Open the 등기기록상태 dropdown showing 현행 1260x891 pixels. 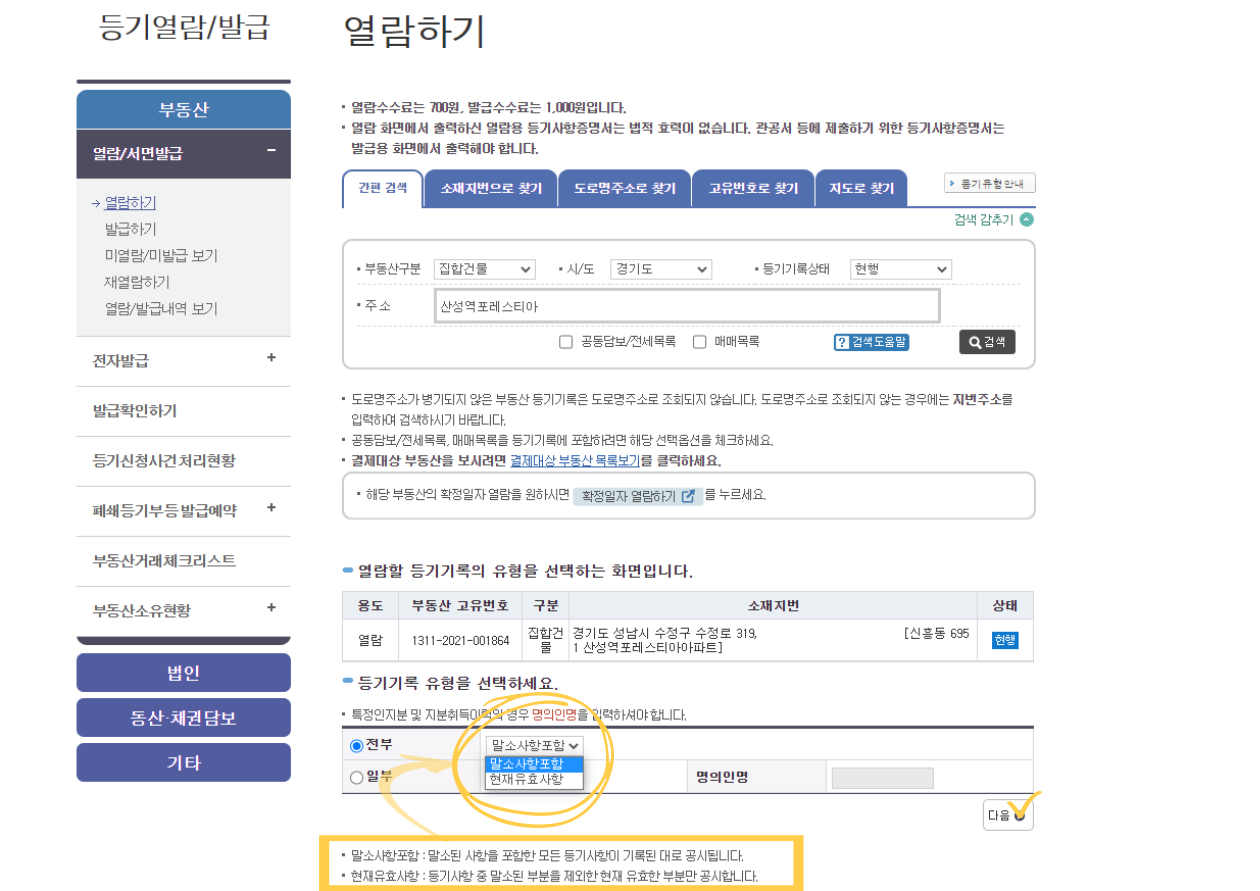(x=898, y=268)
